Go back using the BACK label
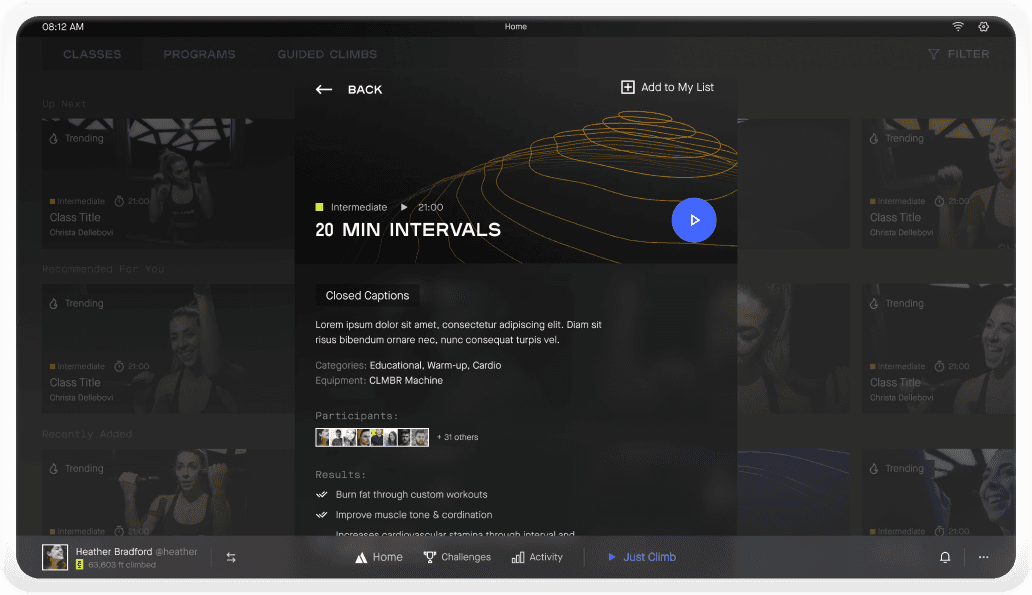 coord(365,90)
